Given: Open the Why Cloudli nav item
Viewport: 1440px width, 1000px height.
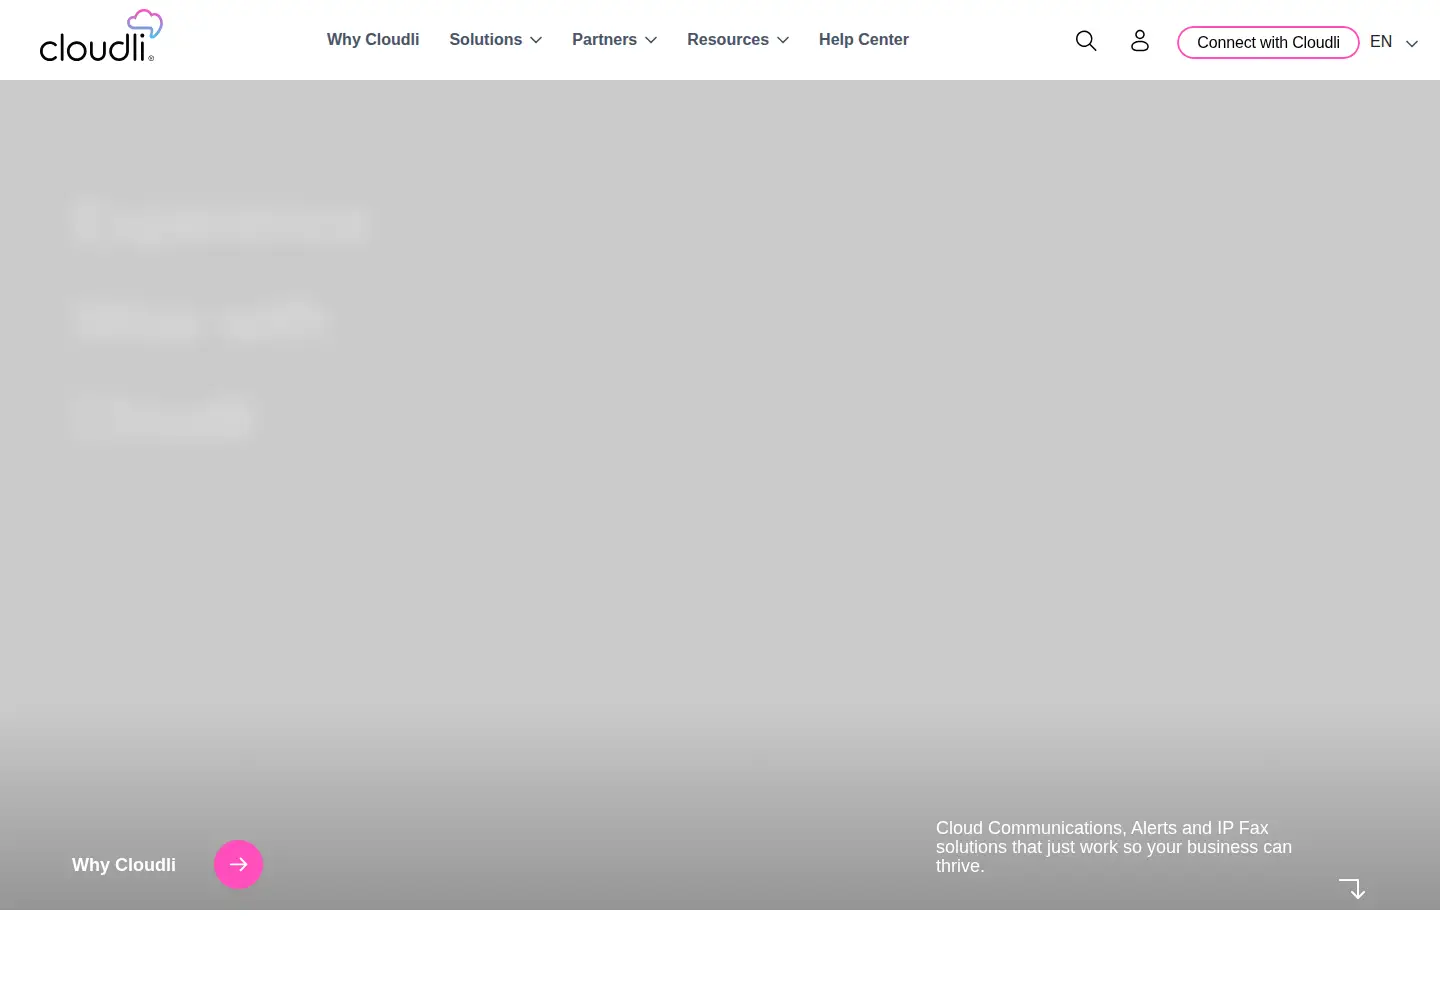Looking at the screenshot, I should click(373, 40).
